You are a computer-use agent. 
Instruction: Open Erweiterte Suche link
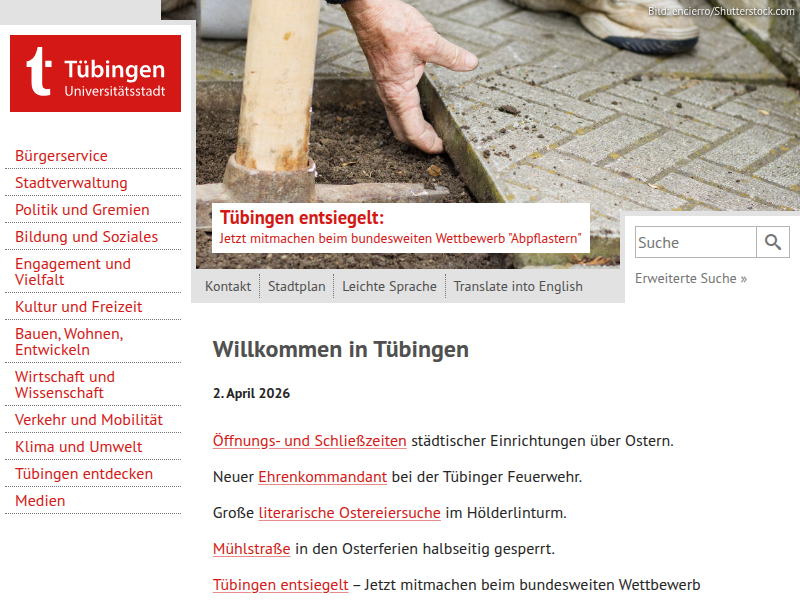(x=690, y=278)
